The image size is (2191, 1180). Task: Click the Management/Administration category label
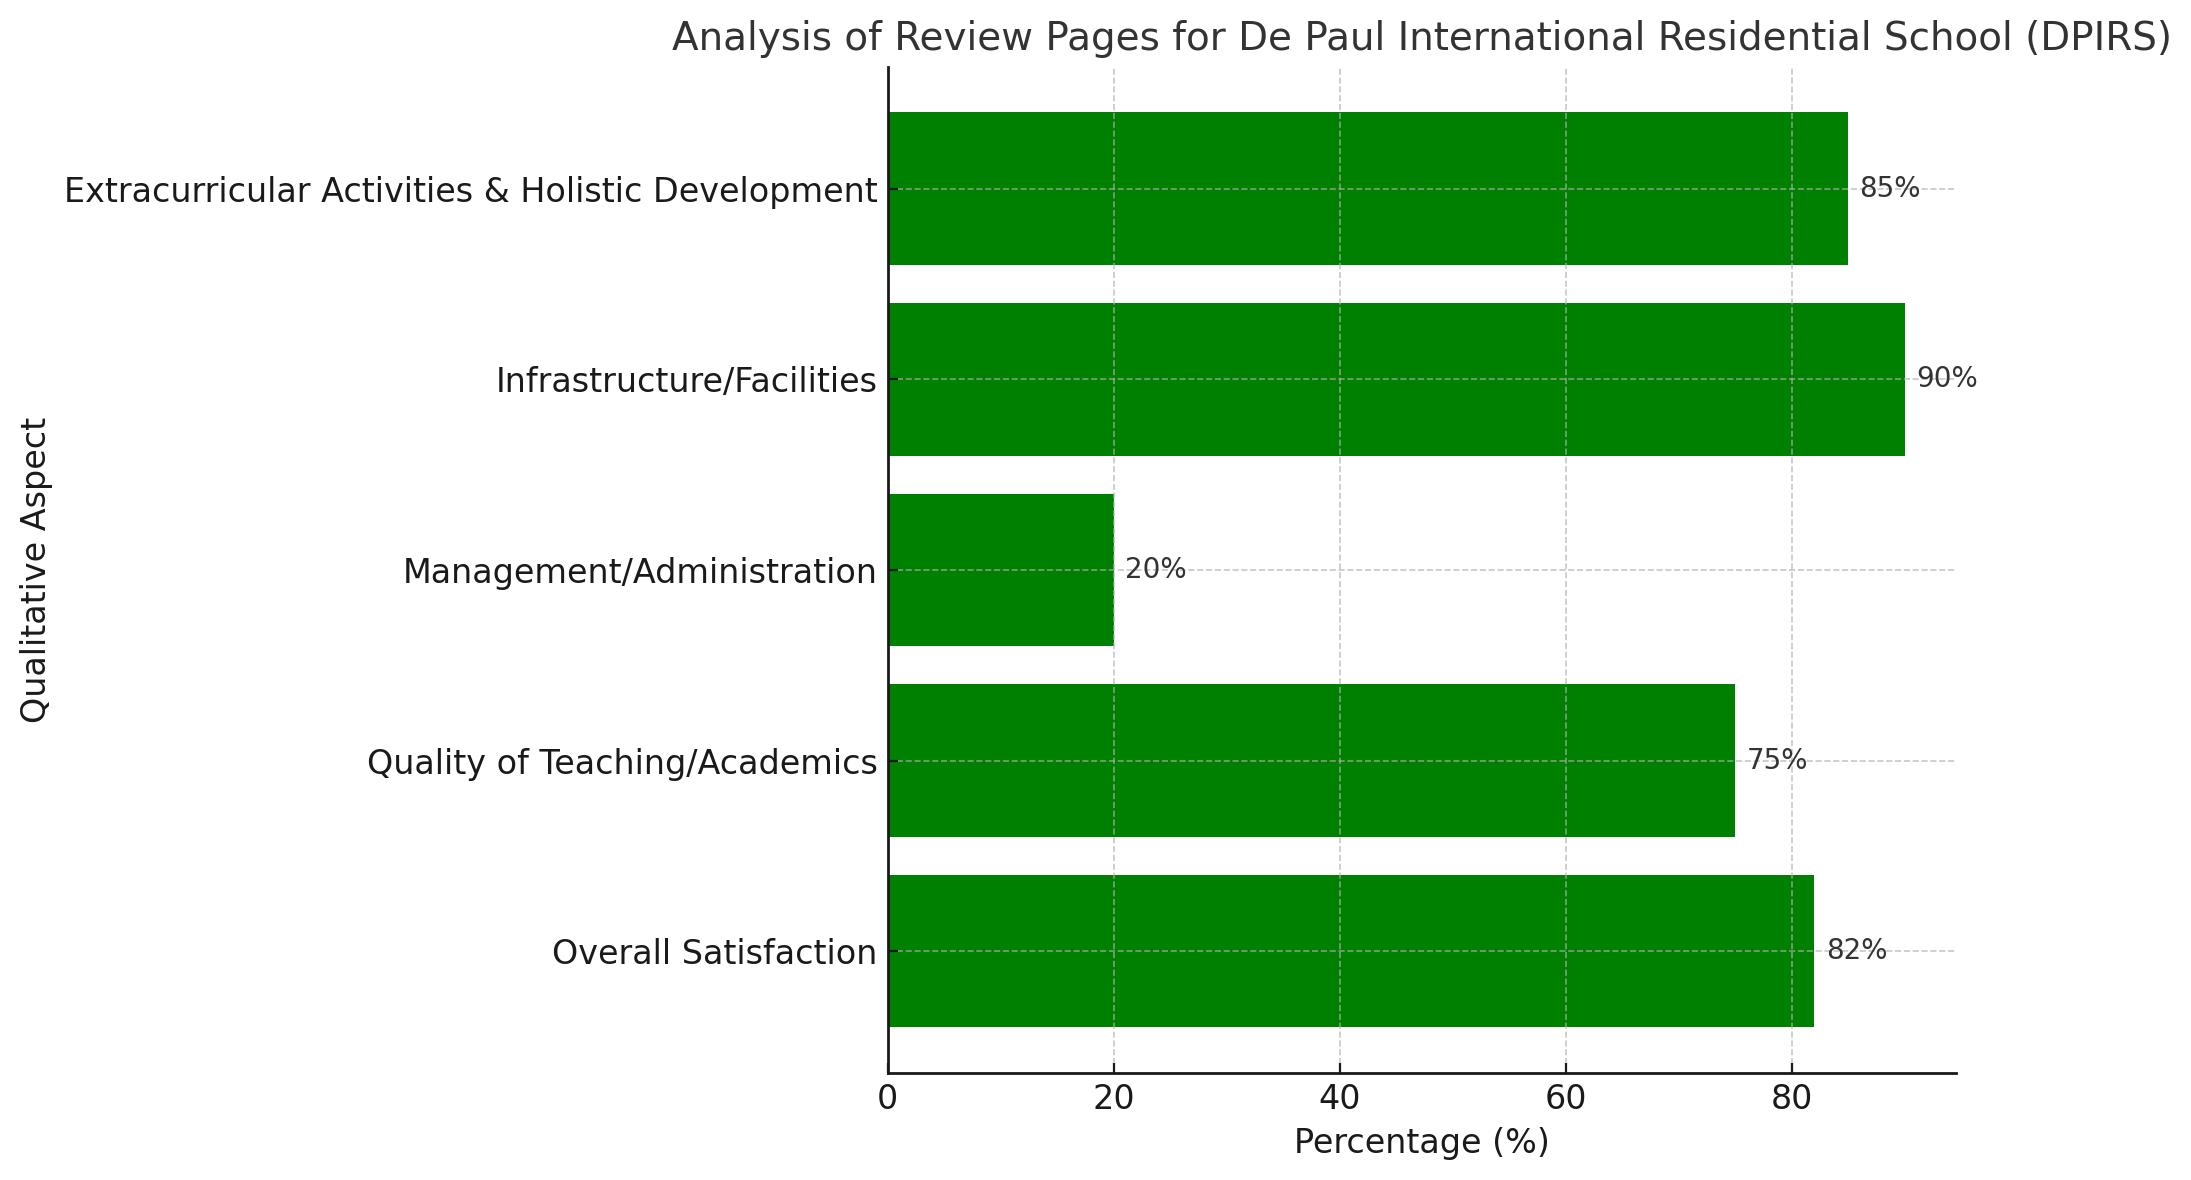639,571
